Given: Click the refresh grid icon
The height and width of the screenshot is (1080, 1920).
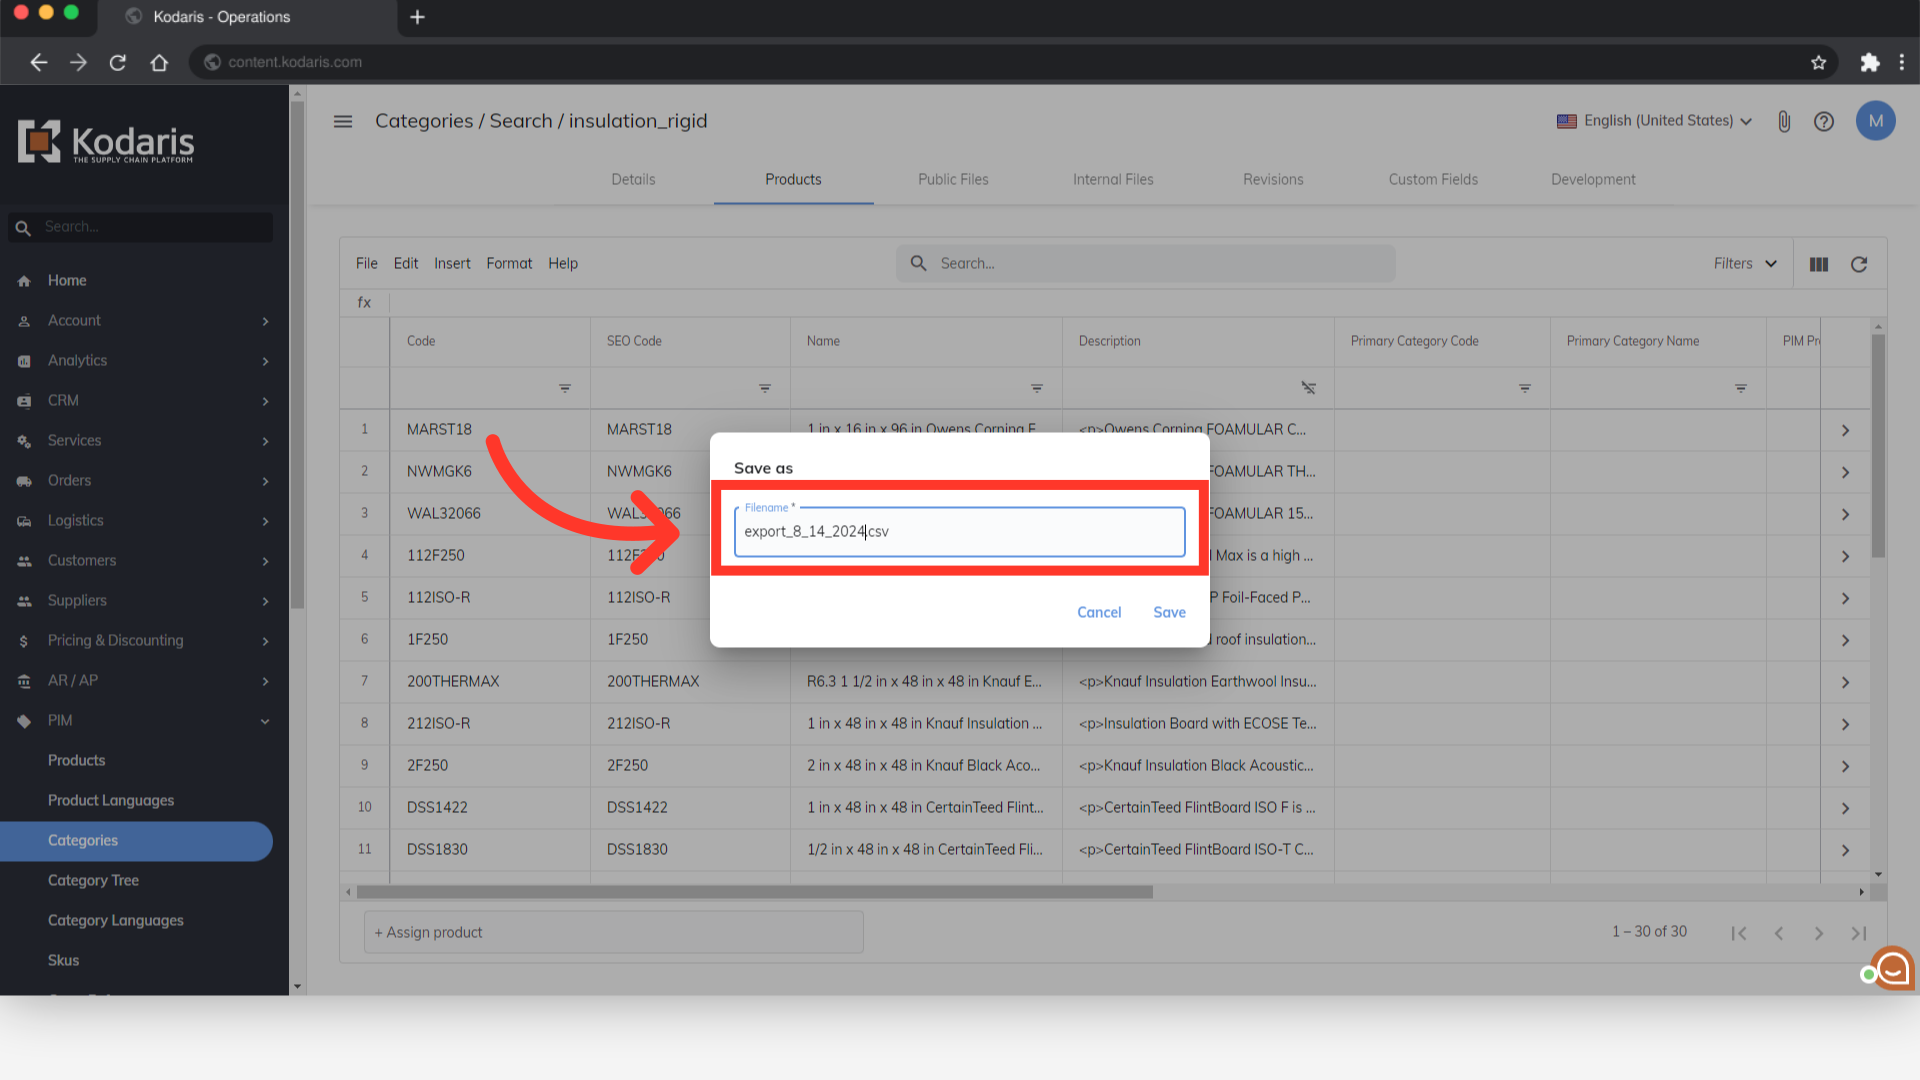Looking at the screenshot, I should point(1859,264).
